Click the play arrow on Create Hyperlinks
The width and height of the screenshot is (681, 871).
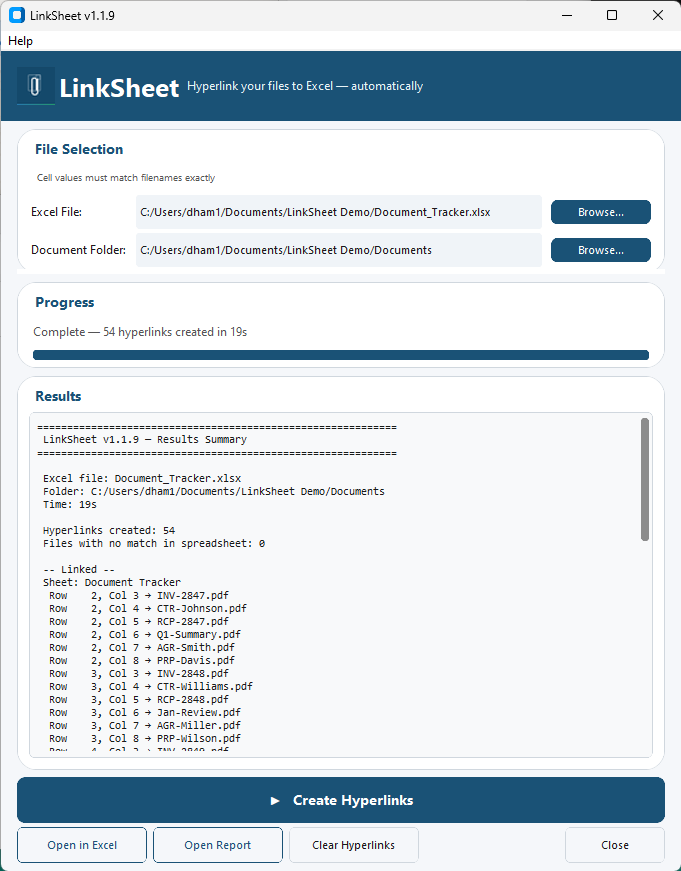(274, 800)
